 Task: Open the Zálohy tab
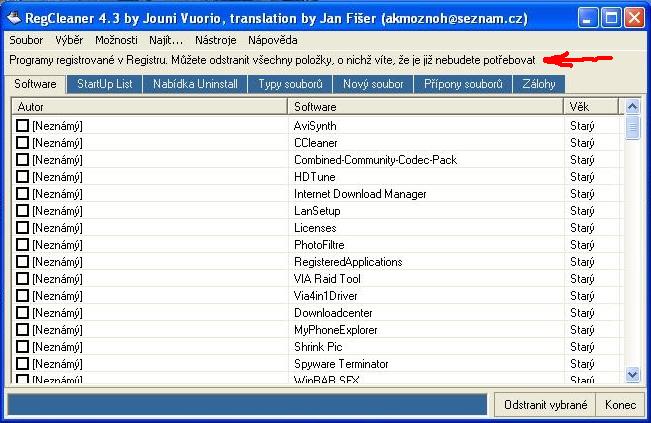(539, 84)
